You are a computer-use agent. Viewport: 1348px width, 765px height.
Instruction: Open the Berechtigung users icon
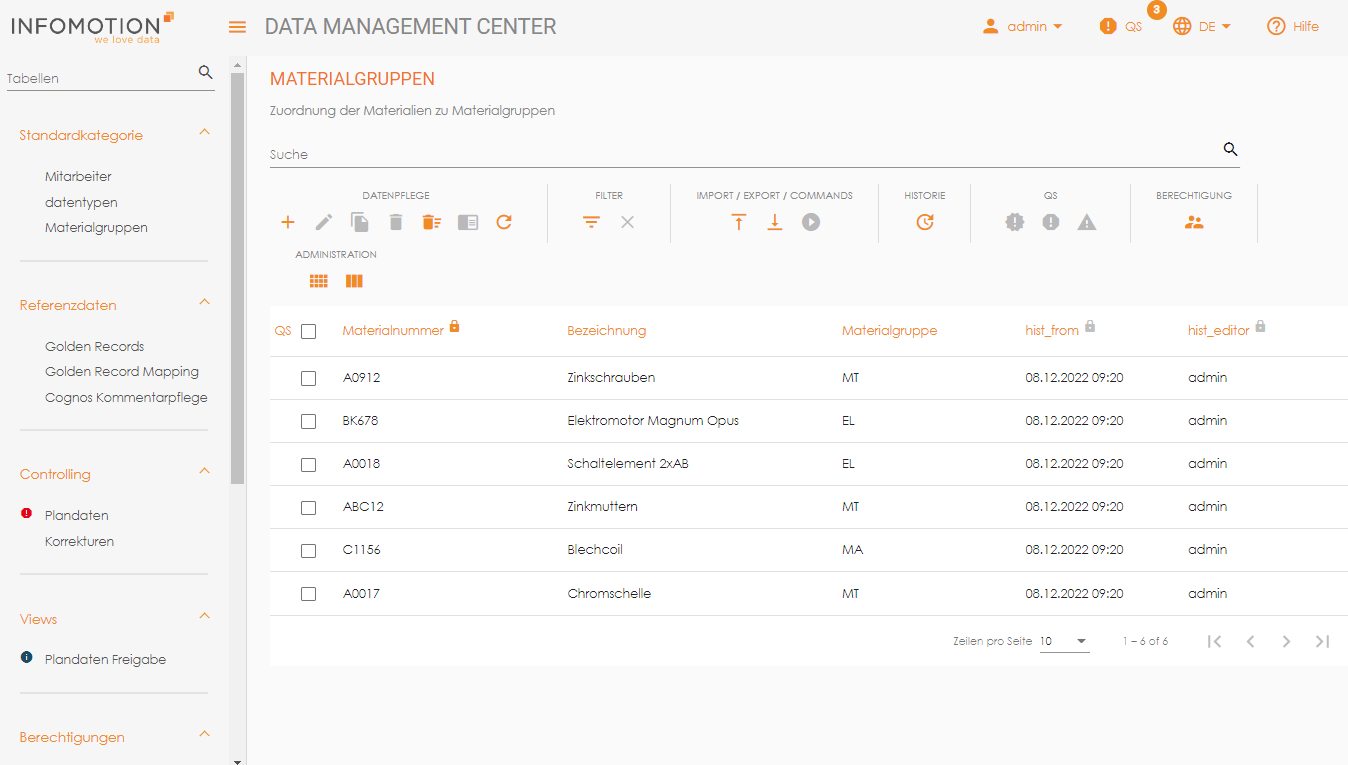click(x=1194, y=222)
